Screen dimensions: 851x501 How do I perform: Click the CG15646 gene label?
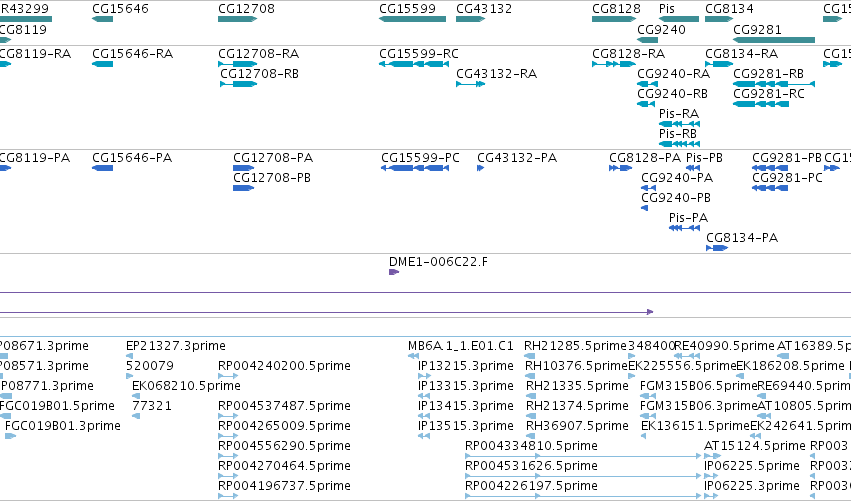(x=120, y=9)
